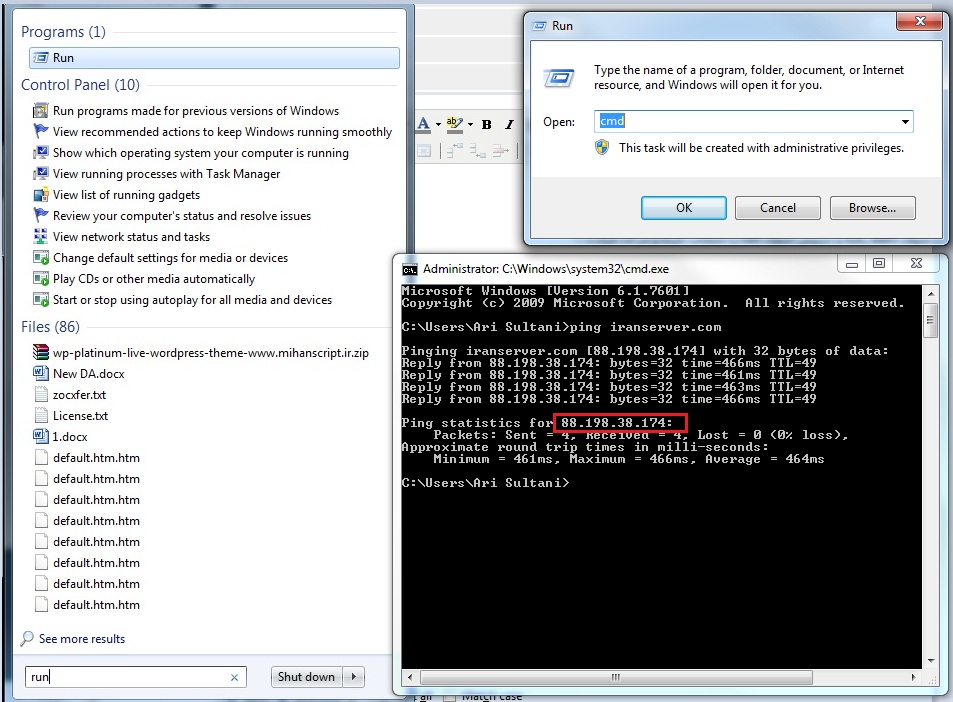
Task: Click the cmd horizontal scrollbar left arrow
Action: click(x=410, y=677)
